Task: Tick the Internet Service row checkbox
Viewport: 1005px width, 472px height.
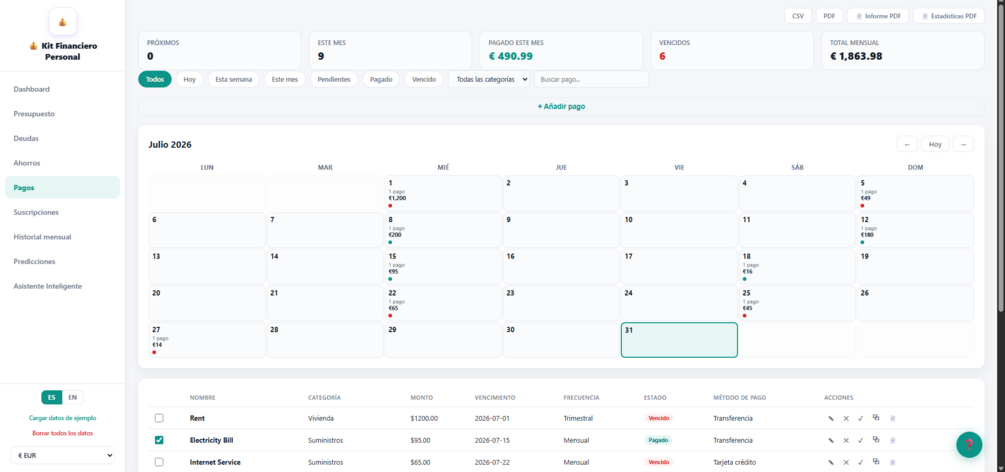Action: tap(159, 462)
